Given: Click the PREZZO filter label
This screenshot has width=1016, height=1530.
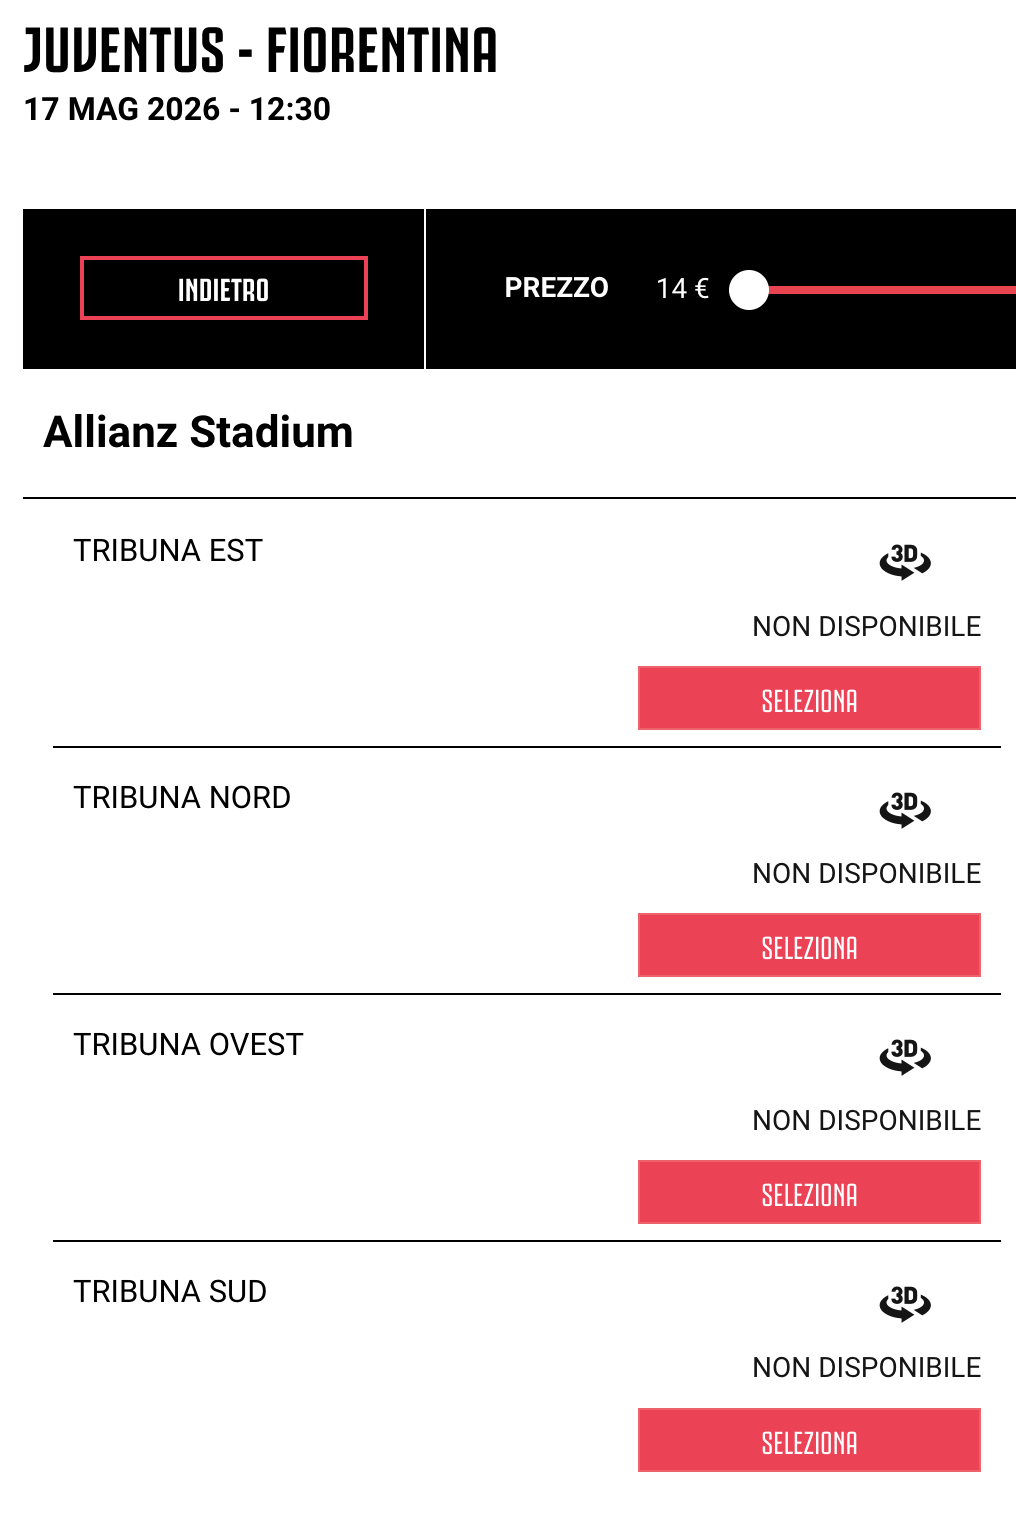Looking at the screenshot, I should pos(556,288).
